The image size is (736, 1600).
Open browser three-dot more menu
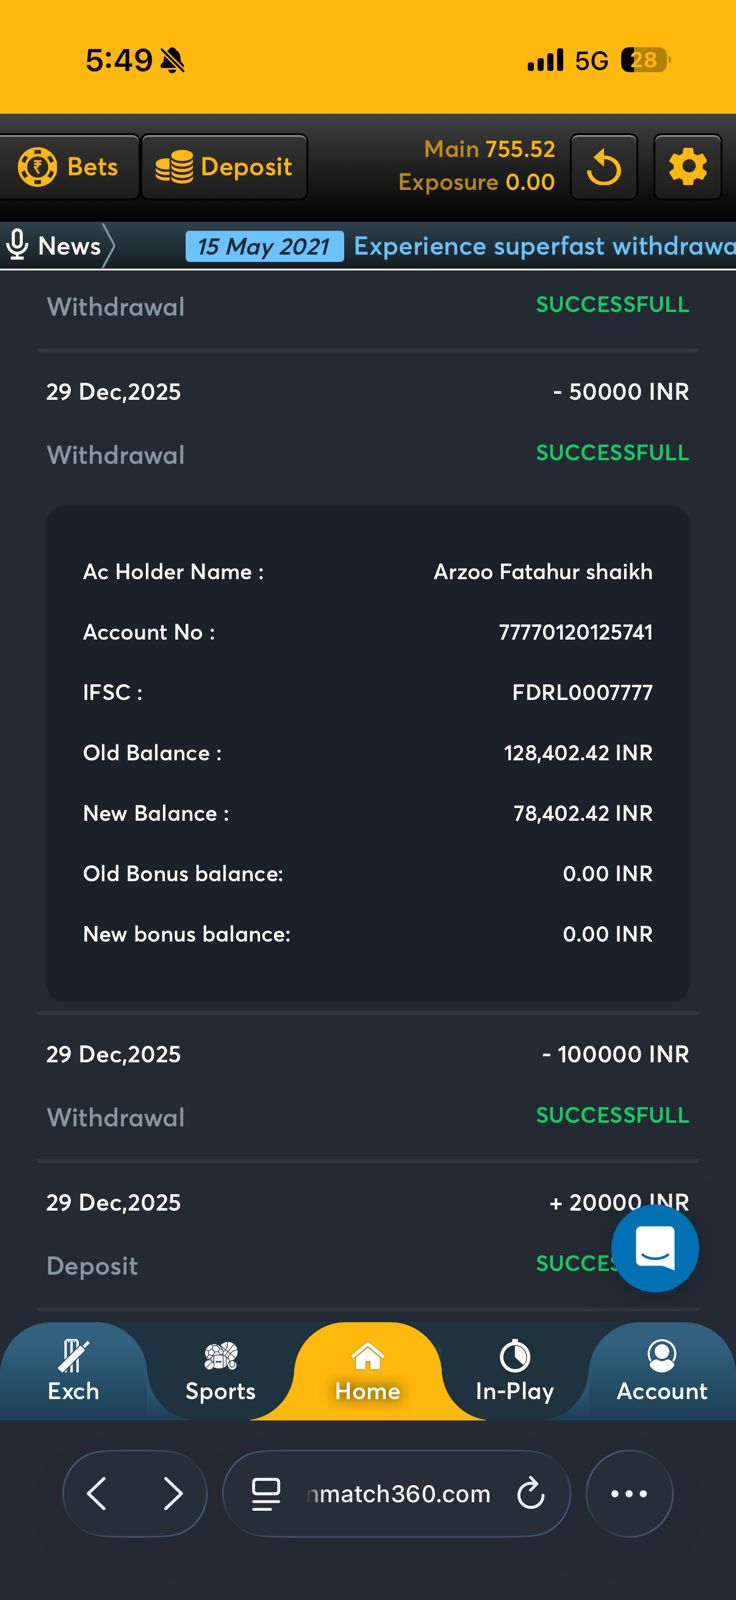[x=629, y=1494]
